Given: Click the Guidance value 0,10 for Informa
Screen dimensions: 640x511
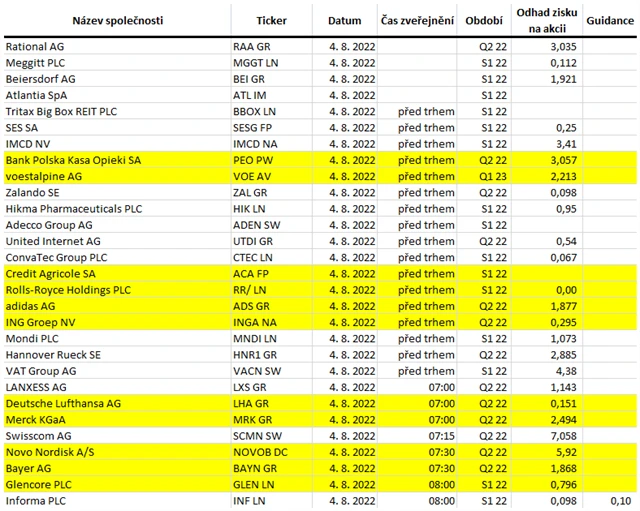Looking at the screenshot, I should tap(620, 500).
